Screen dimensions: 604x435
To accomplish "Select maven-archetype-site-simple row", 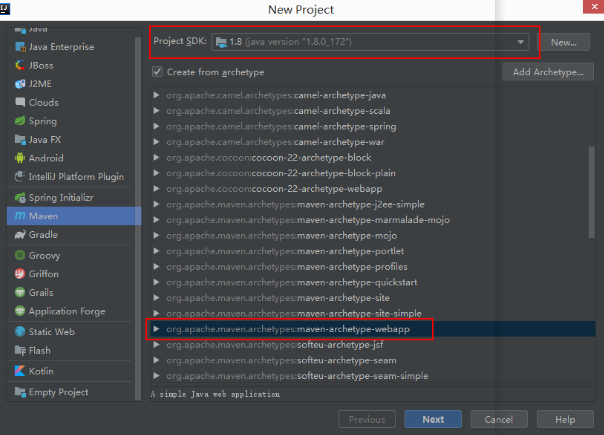I will (372, 313).
